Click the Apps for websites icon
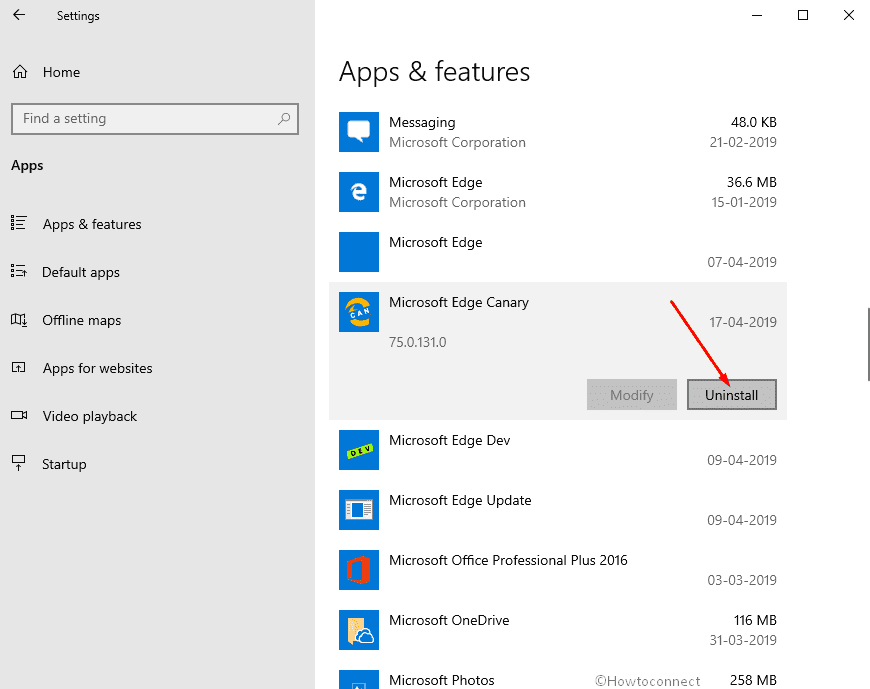The image size is (870, 689). [x=18, y=367]
